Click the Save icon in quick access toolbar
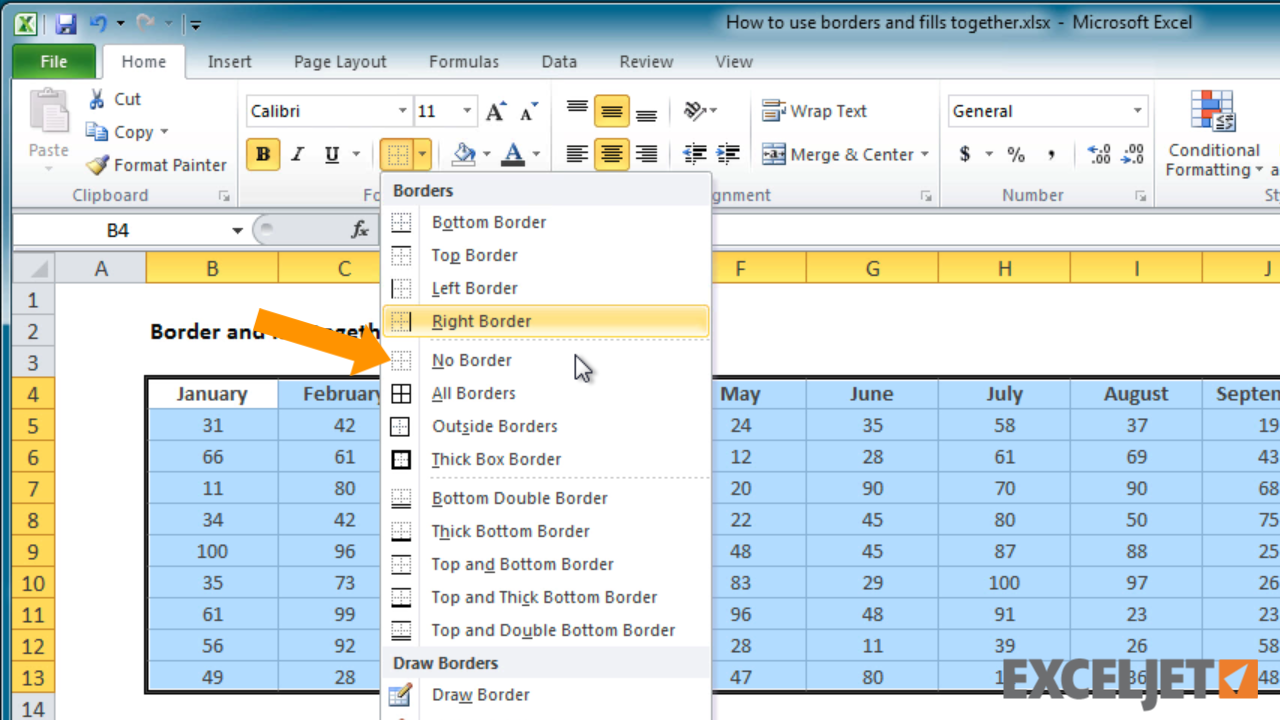Screen dimensions: 1280x720 pos(66,23)
